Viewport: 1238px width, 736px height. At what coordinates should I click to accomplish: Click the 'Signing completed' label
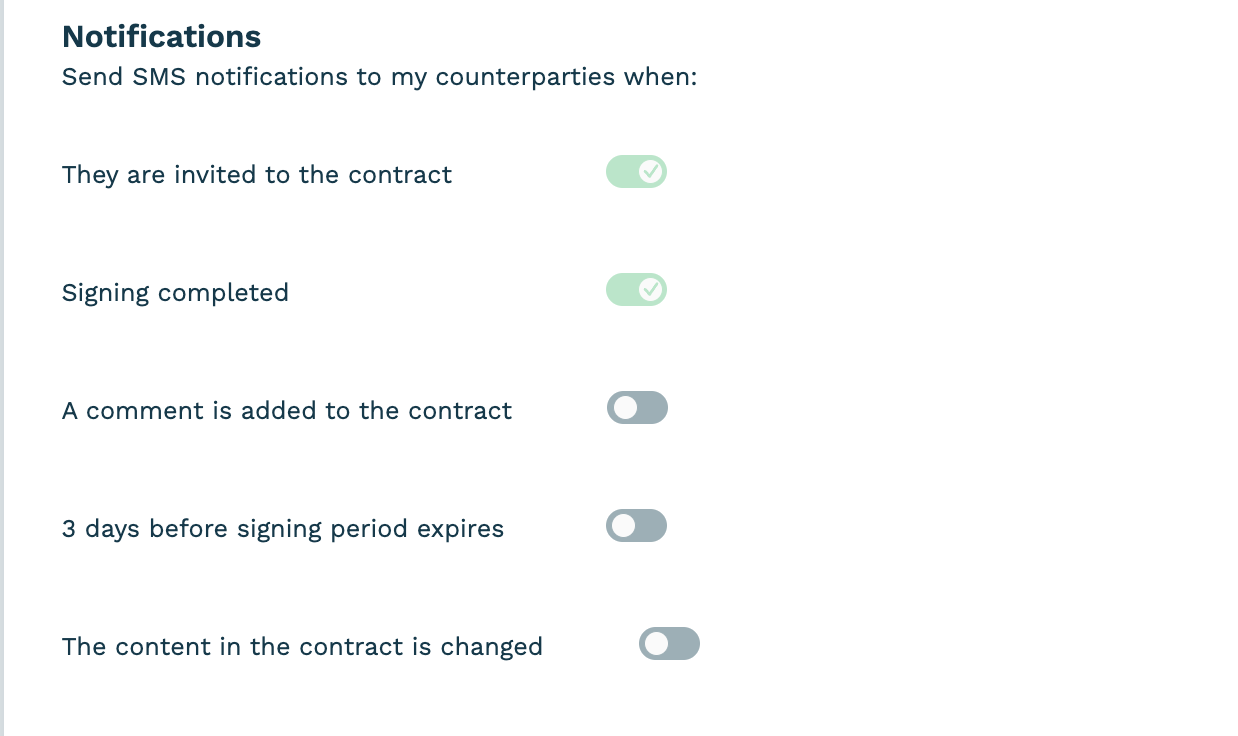(x=175, y=293)
